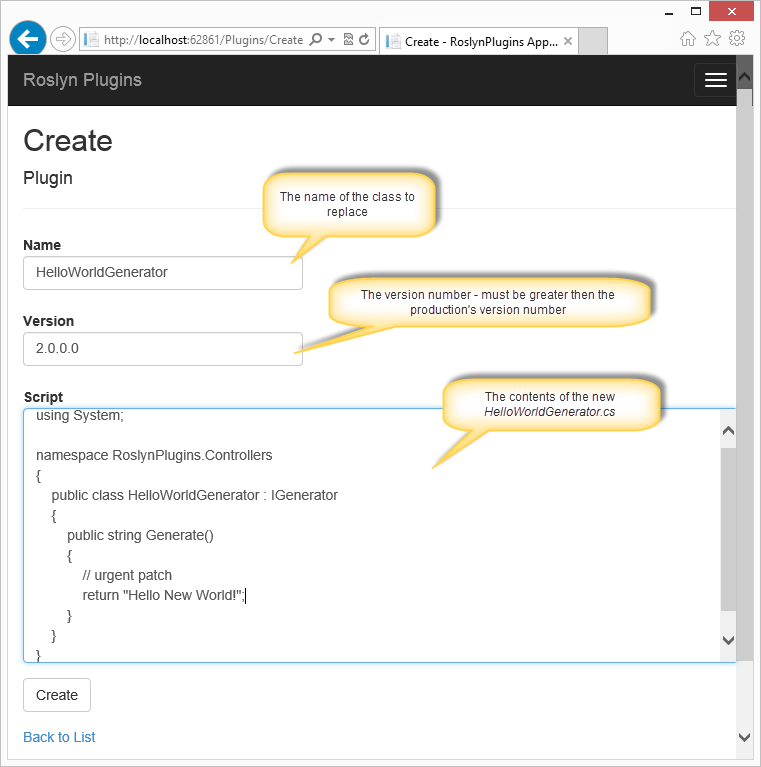Click the search magnifier in address bar
This screenshot has height=767, width=761.
click(x=316, y=39)
